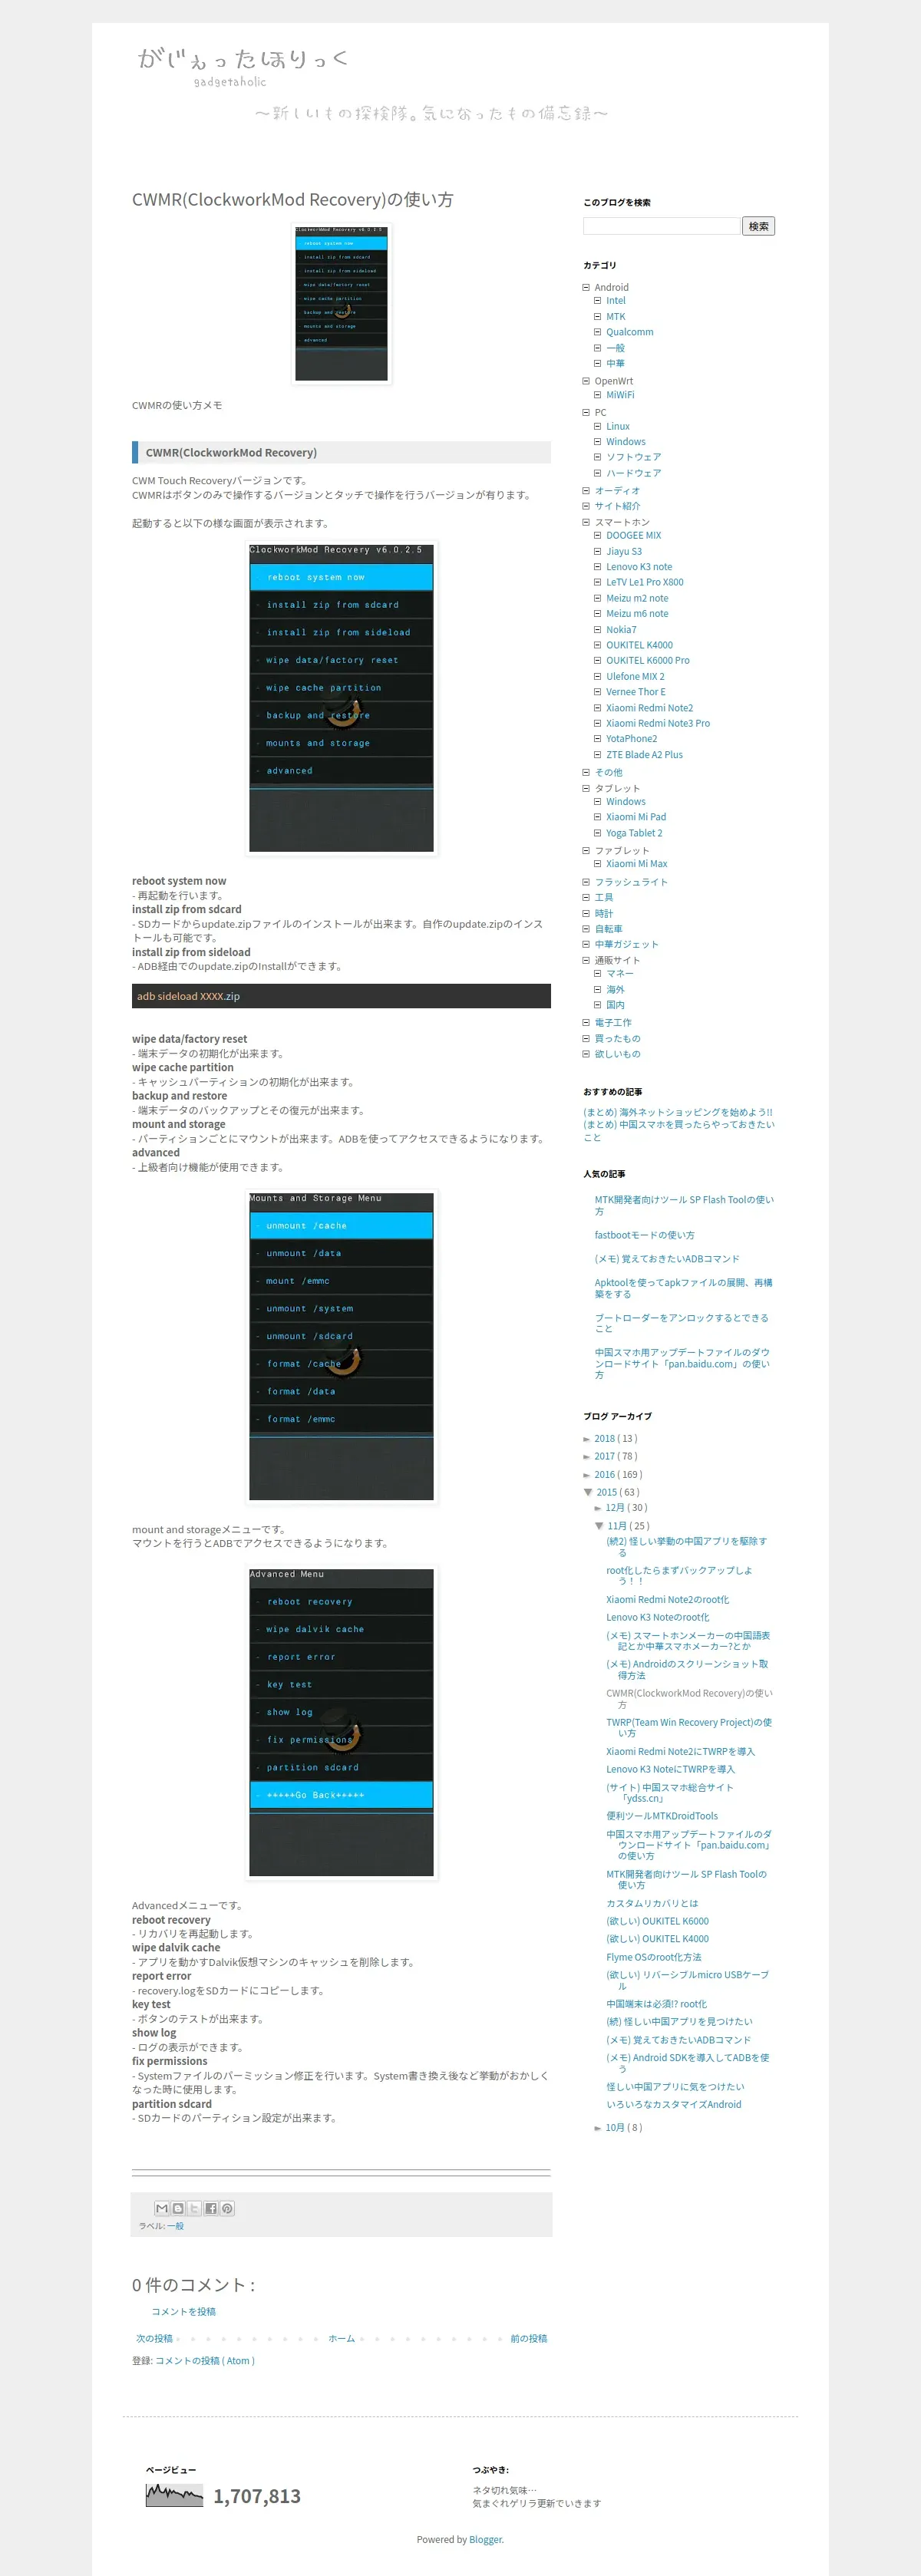Open the Xiaomi Redmi Note3 Pro category
Image resolution: width=921 pixels, height=2576 pixels.
pyautogui.click(x=658, y=723)
